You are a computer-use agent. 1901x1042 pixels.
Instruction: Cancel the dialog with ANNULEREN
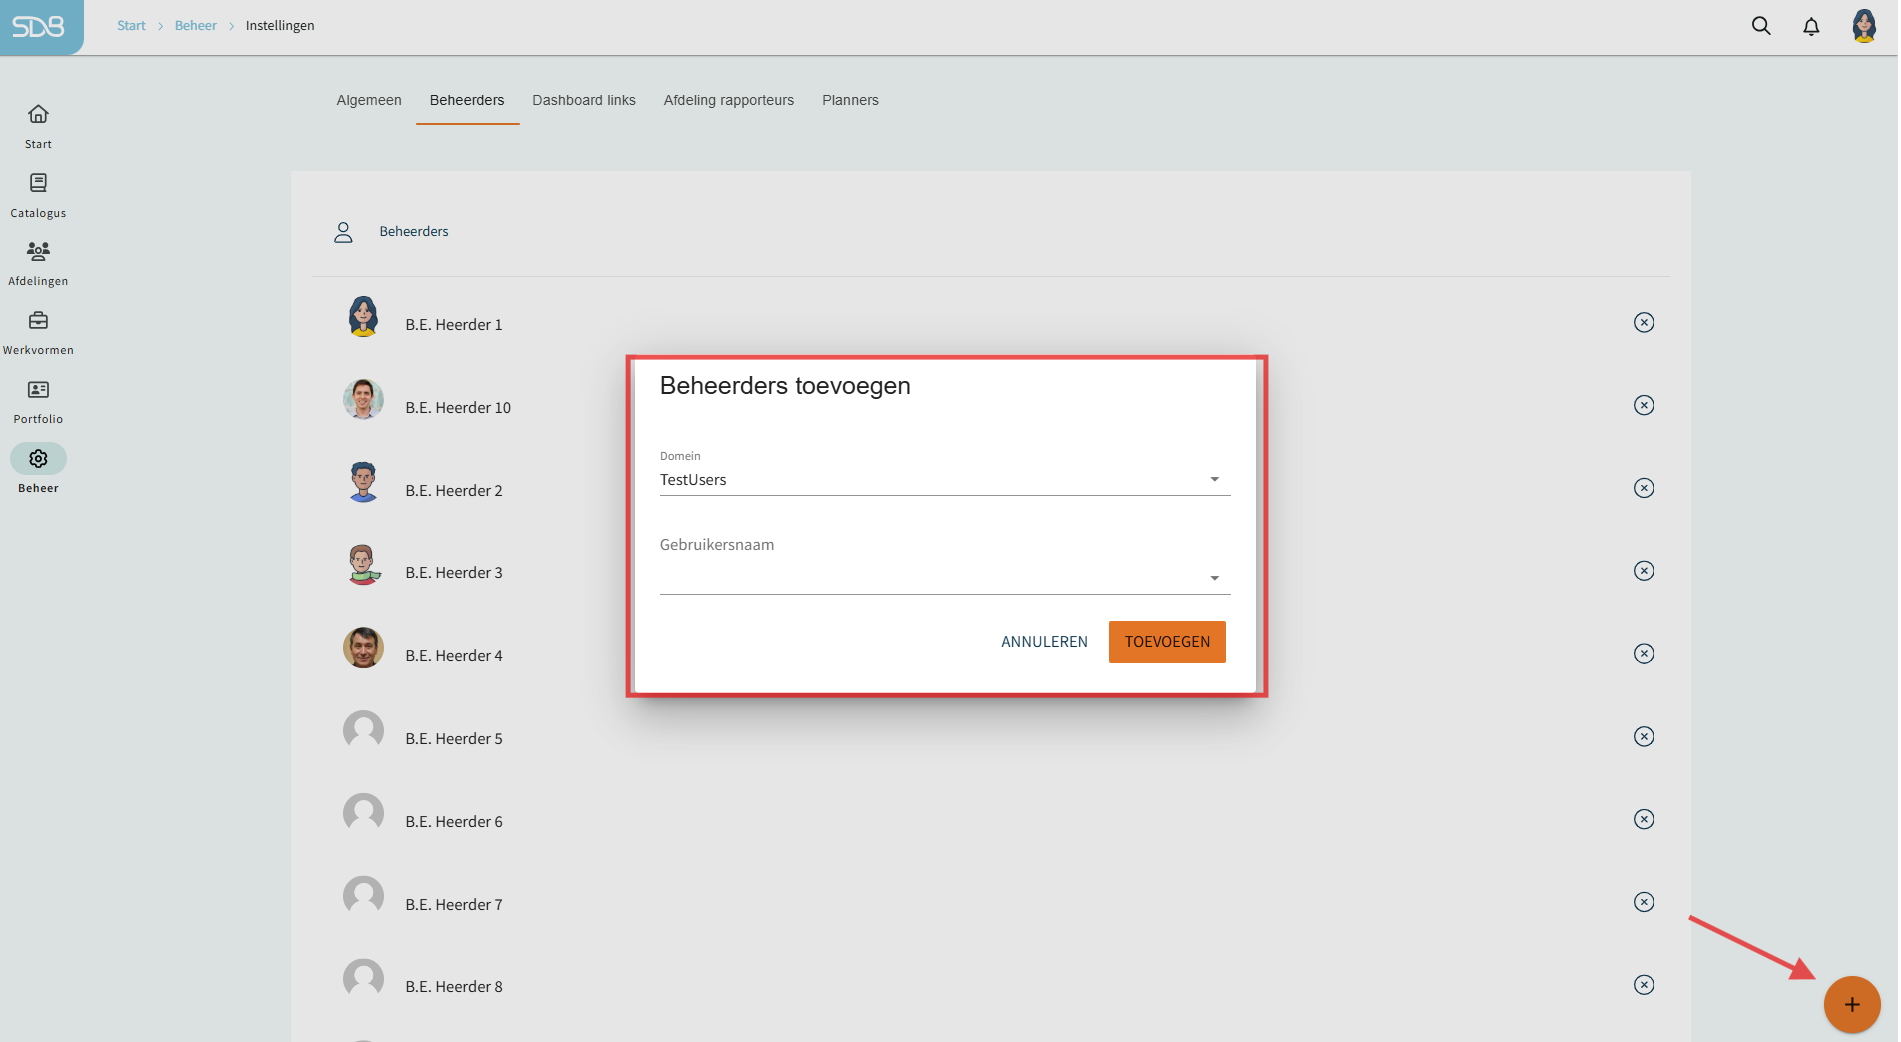coord(1044,642)
